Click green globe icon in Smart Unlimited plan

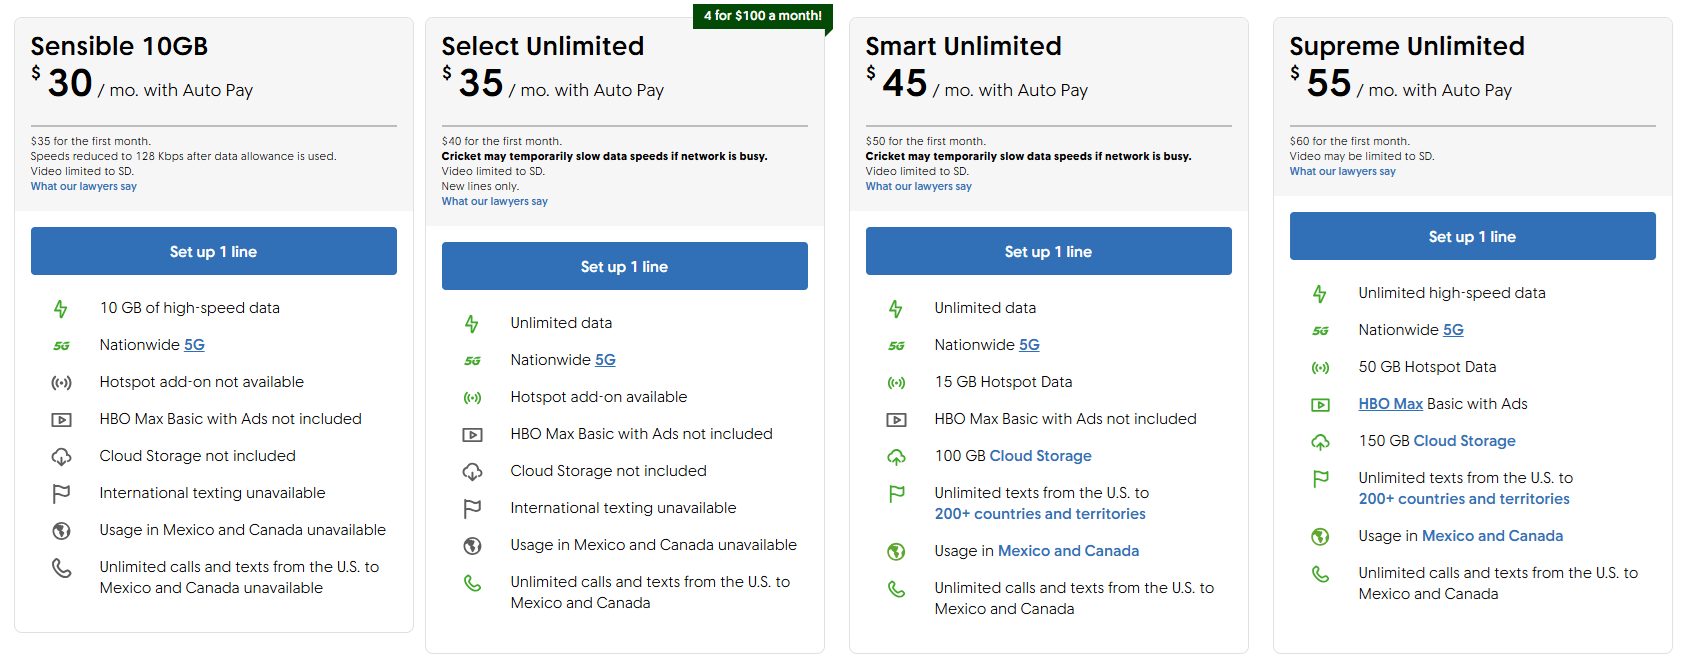896,552
